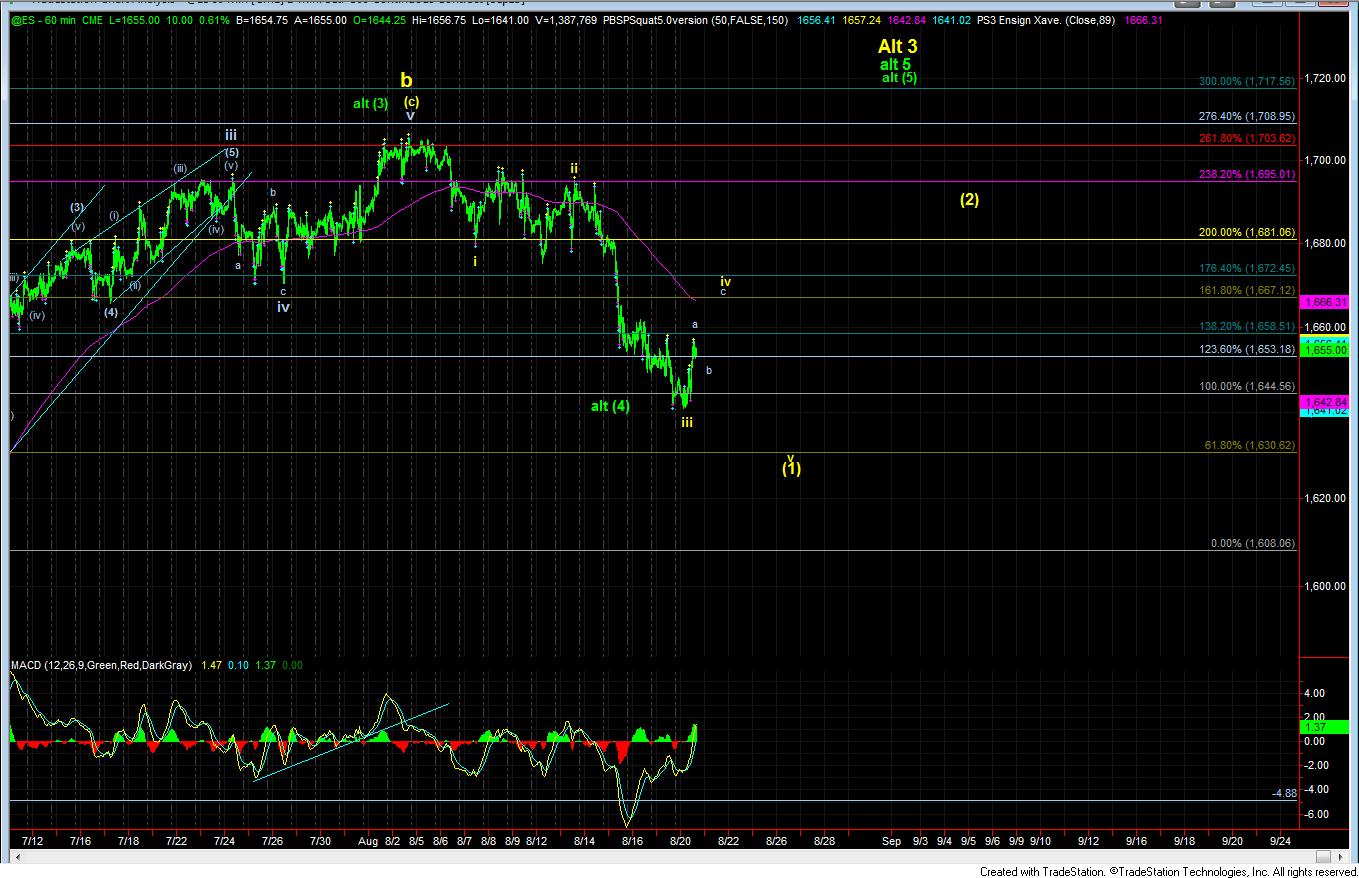Viewport: 1359px width, 878px height.
Task: Click the '1,600.00' price axis label
Action: (1326, 586)
